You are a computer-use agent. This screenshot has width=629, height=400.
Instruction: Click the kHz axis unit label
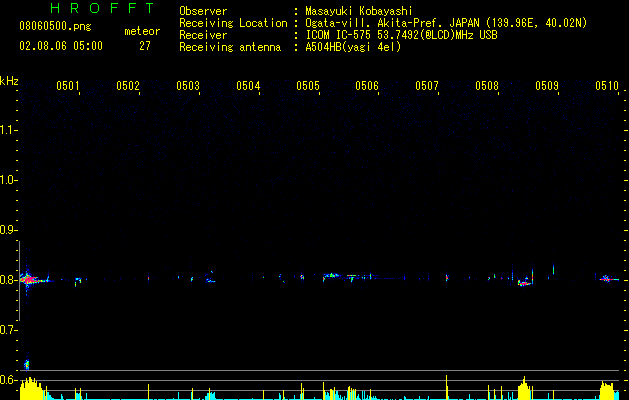[x=9, y=81]
